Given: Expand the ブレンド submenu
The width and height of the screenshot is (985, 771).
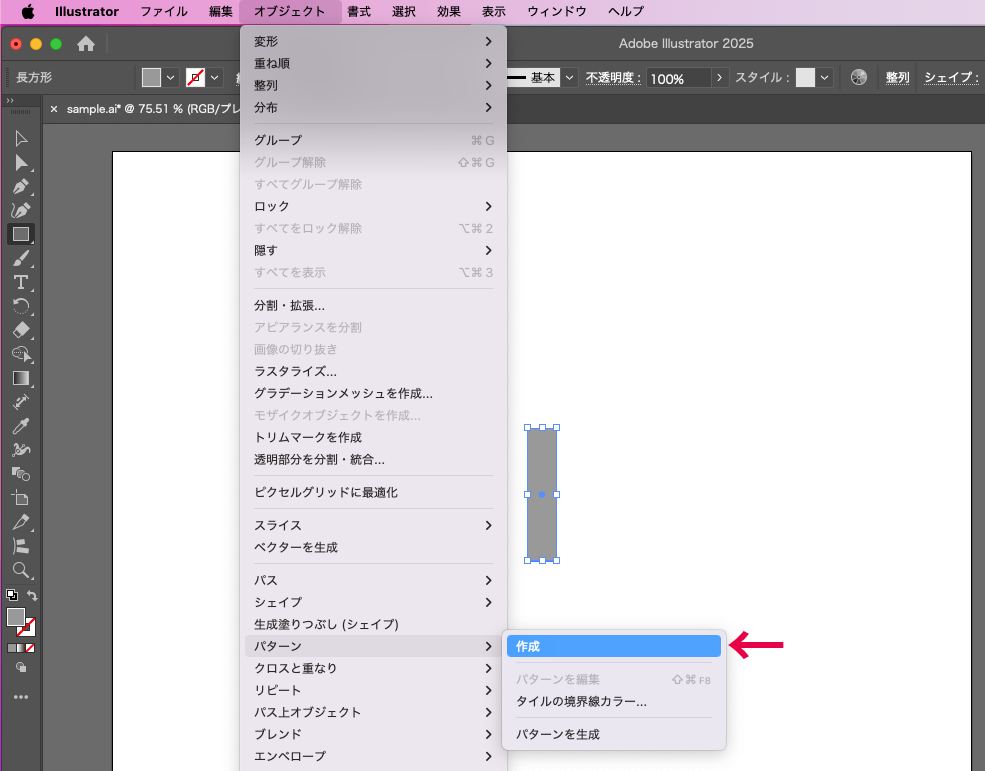Looking at the screenshot, I should (x=373, y=734).
